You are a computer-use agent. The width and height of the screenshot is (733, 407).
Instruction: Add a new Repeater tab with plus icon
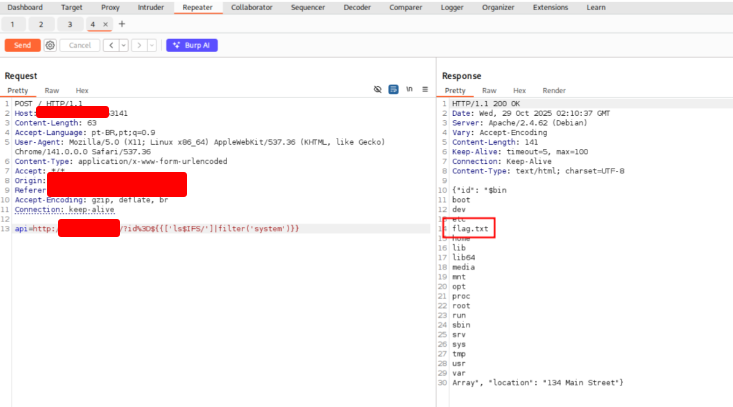pos(122,24)
